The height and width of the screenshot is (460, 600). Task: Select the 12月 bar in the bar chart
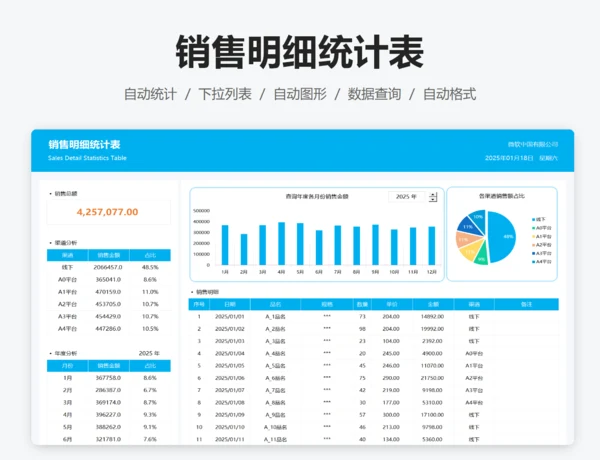432,246
